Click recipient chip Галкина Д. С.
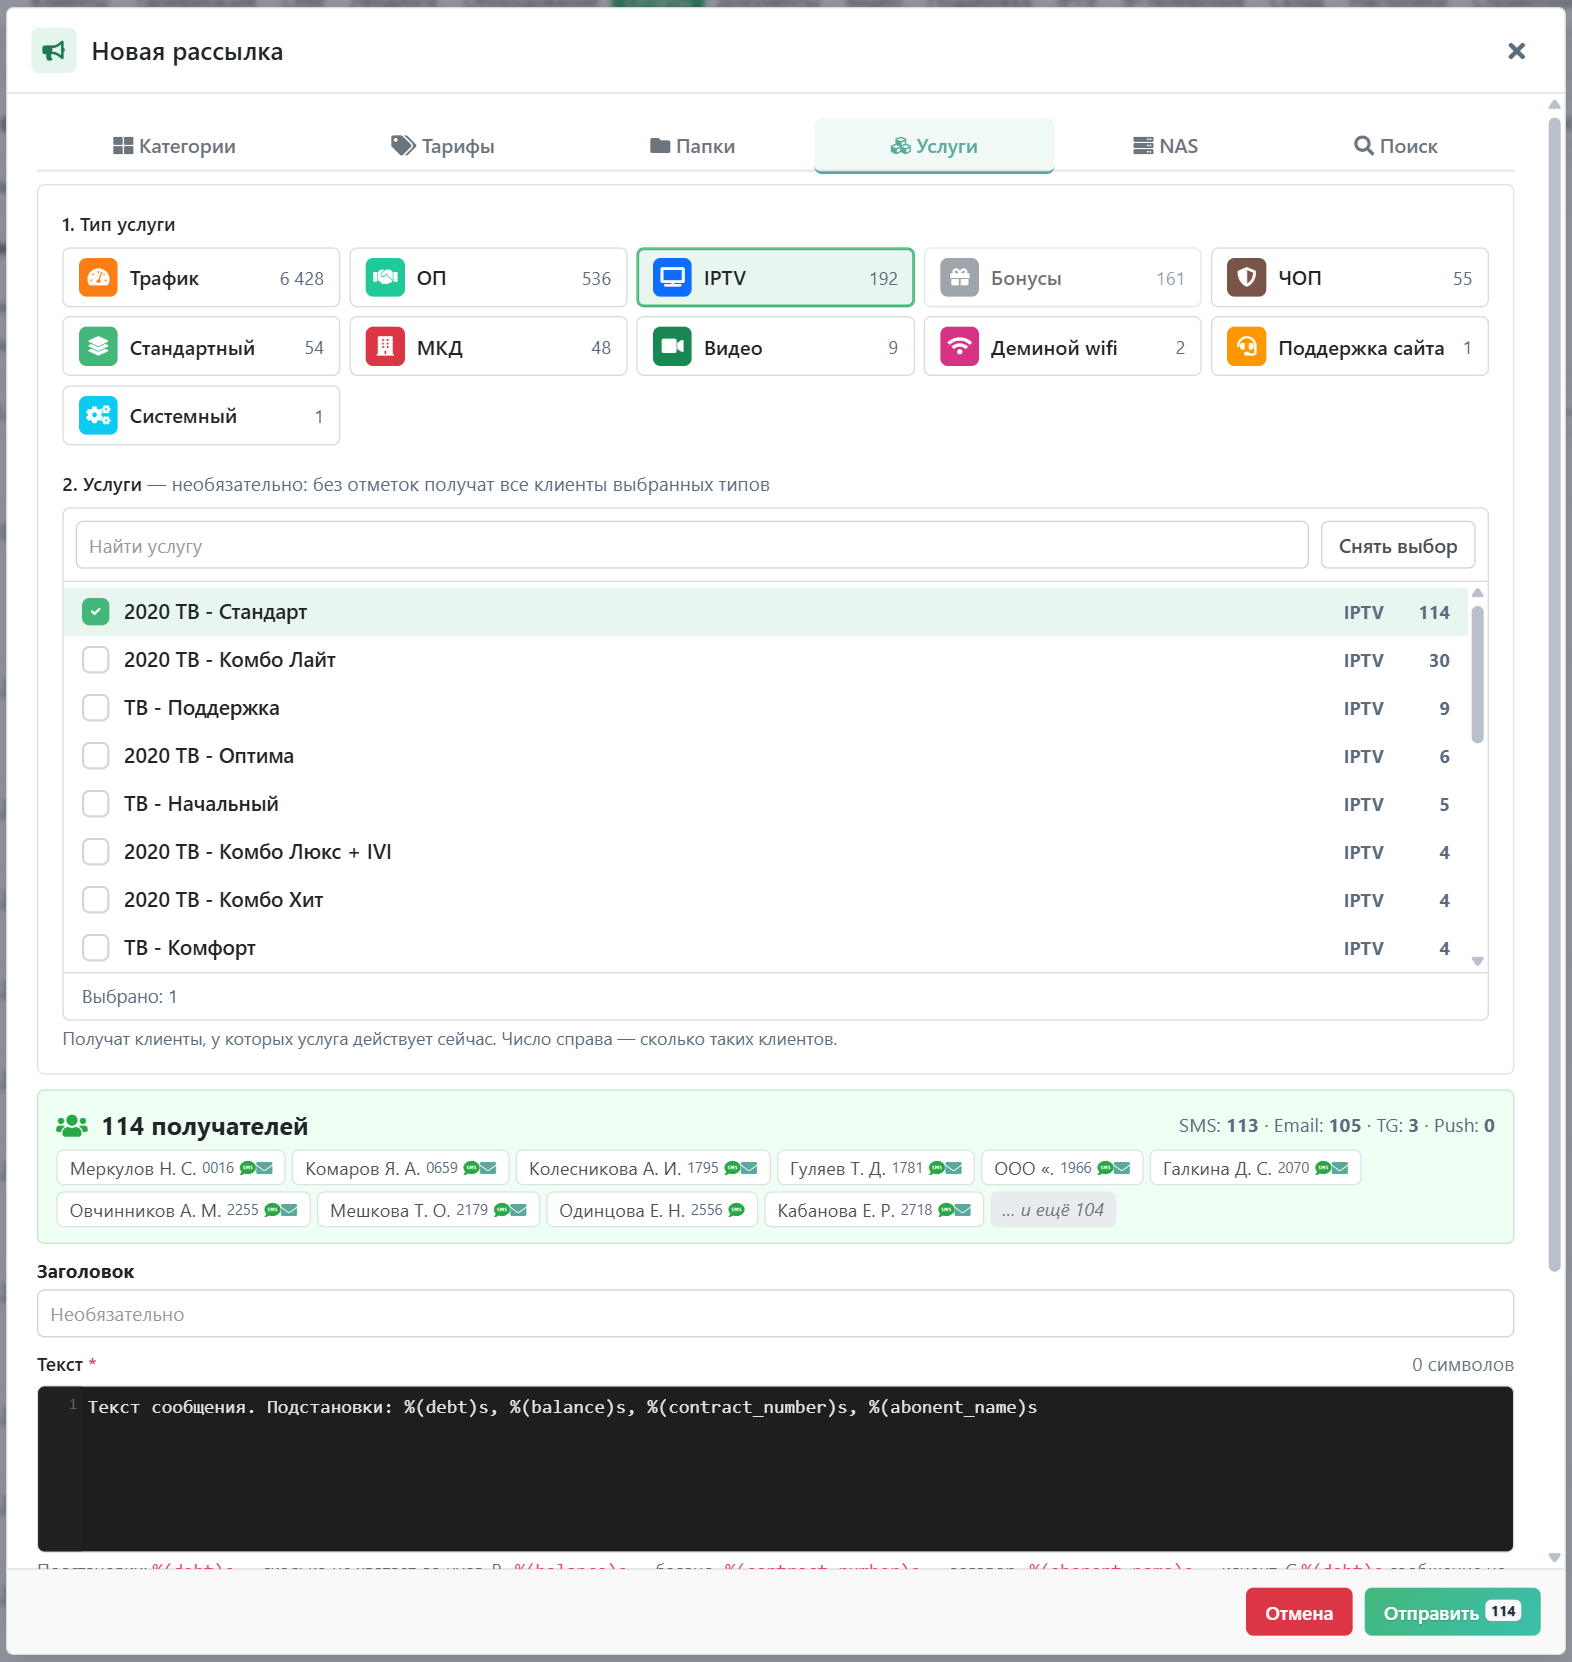This screenshot has width=1572, height=1662. (x=1255, y=1168)
